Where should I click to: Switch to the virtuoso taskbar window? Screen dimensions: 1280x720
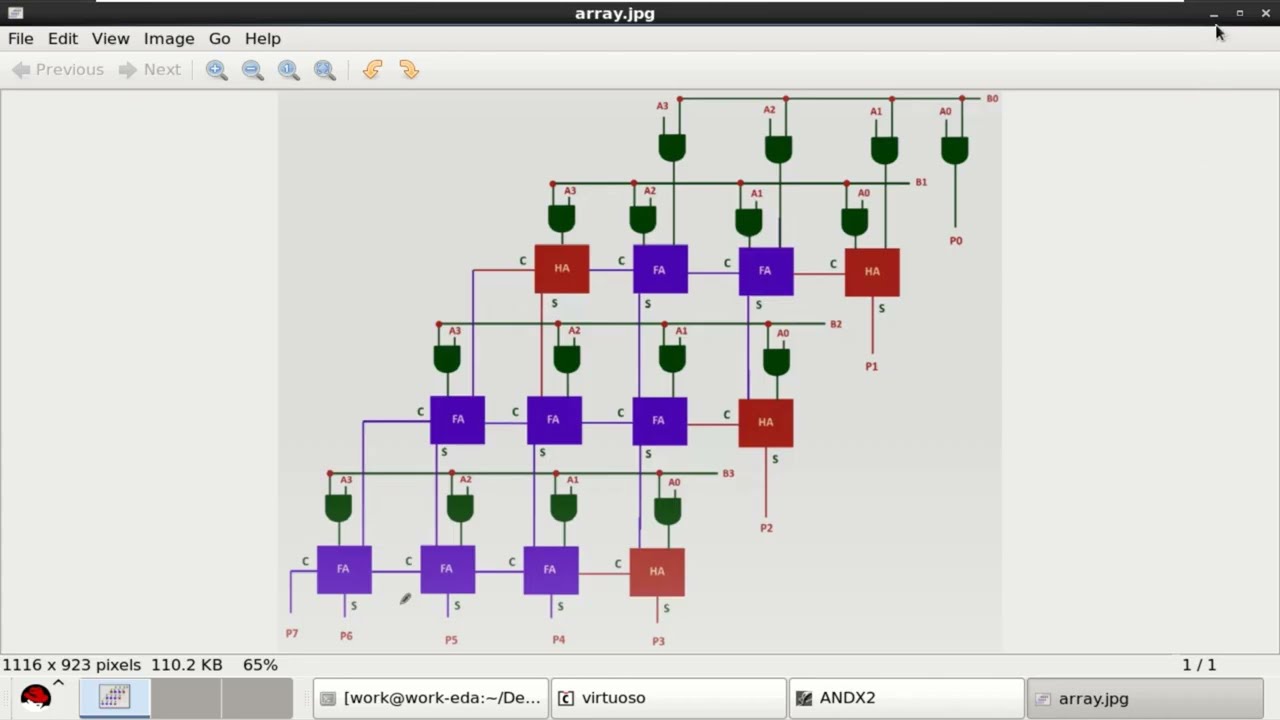[669, 698]
